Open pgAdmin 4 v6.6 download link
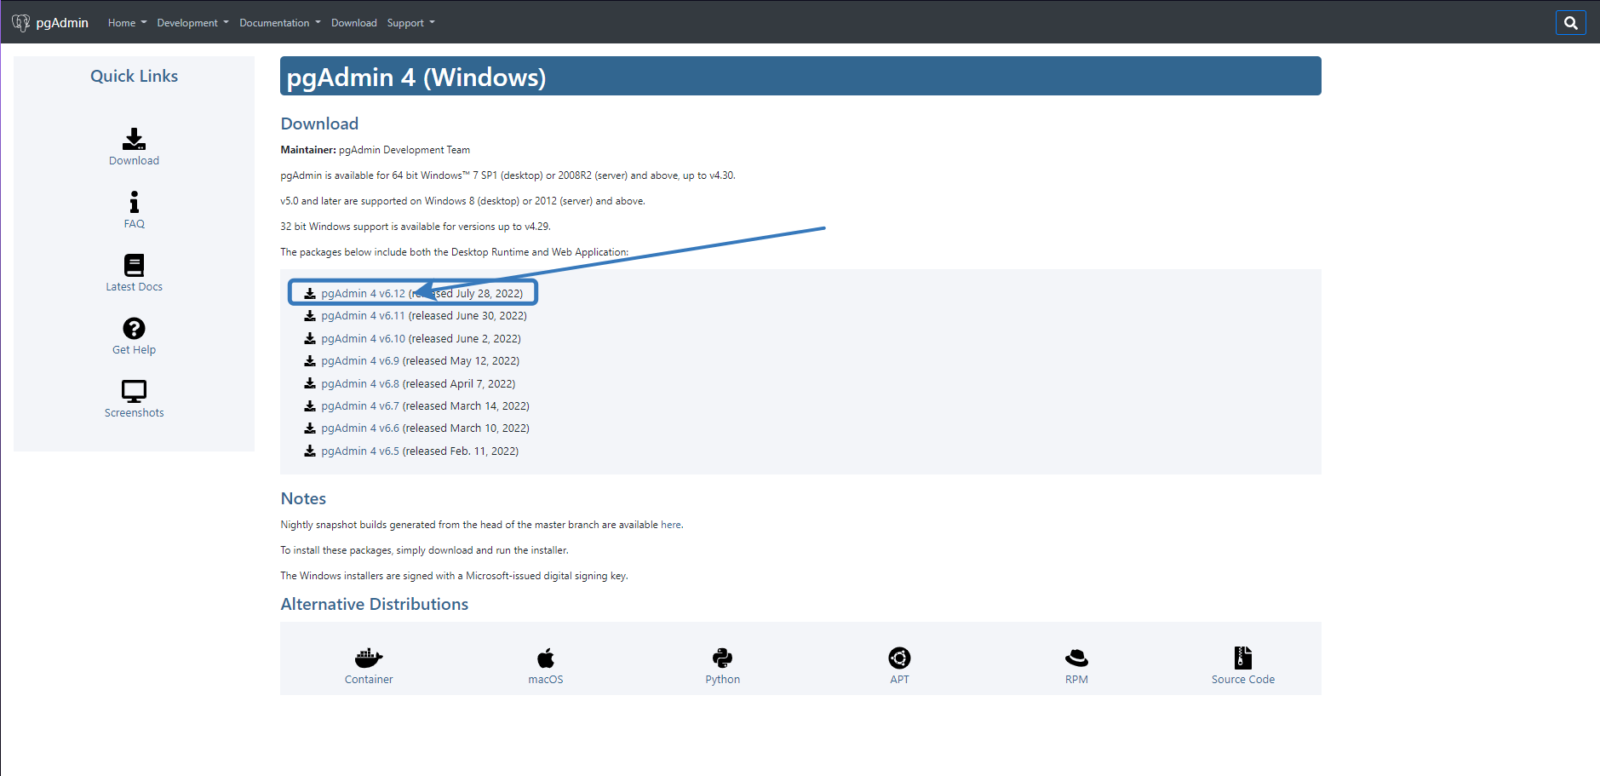This screenshot has width=1600, height=776. pos(360,428)
